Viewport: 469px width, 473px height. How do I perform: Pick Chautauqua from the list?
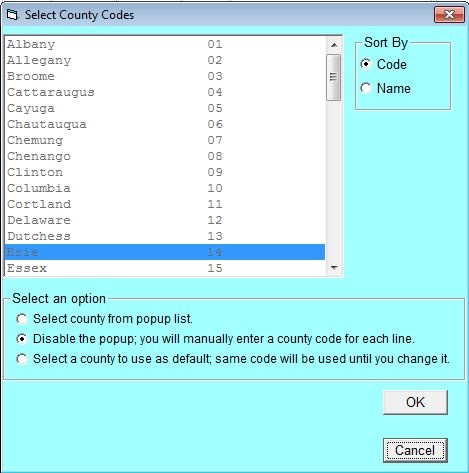click(x=165, y=124)
